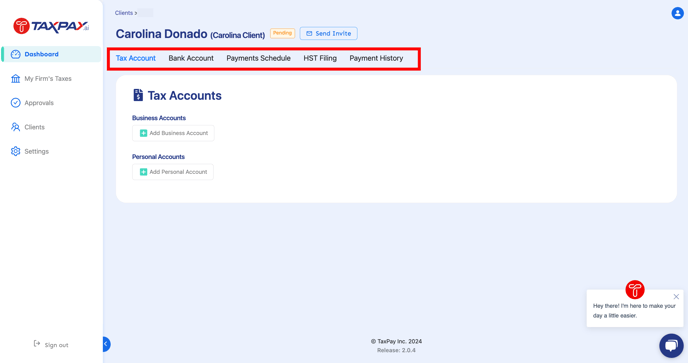Click the sign out arrow icon
This screenshot has height=363, width=688.
(x=37, y=344)
